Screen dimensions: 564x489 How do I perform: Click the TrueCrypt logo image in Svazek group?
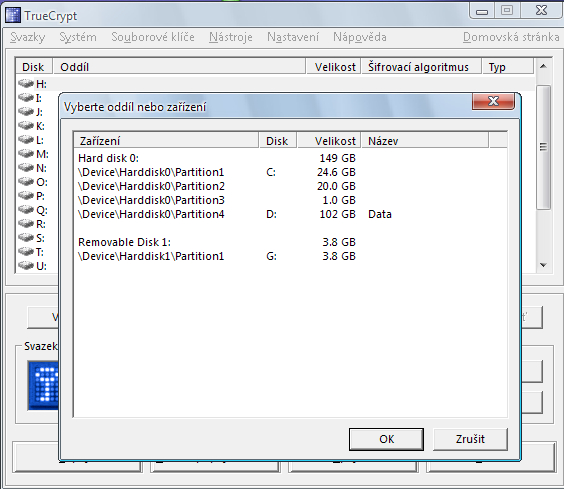click(x=43, y=385)
